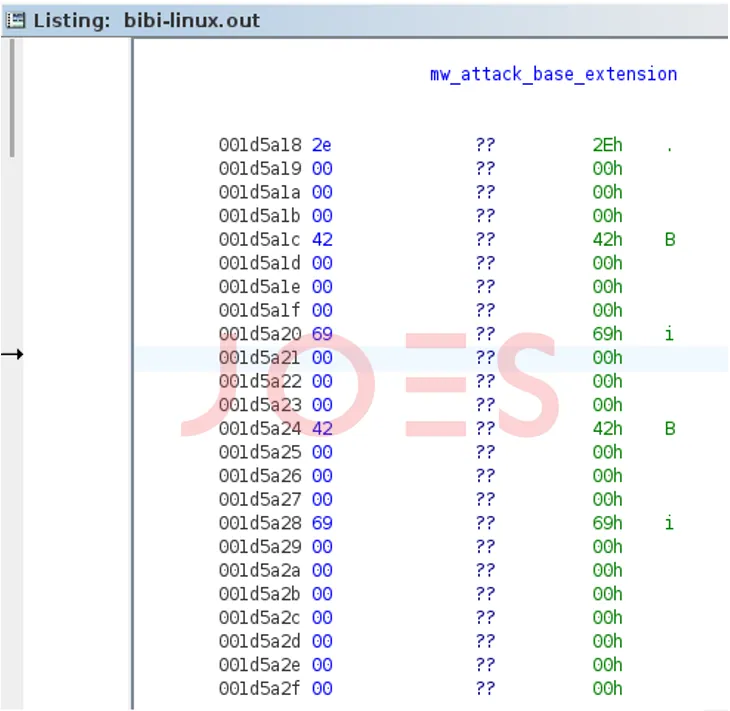This screenshot has width=730, height=711.
Task: Select the highlighted address 001d5a21
Action: point(260,358)
